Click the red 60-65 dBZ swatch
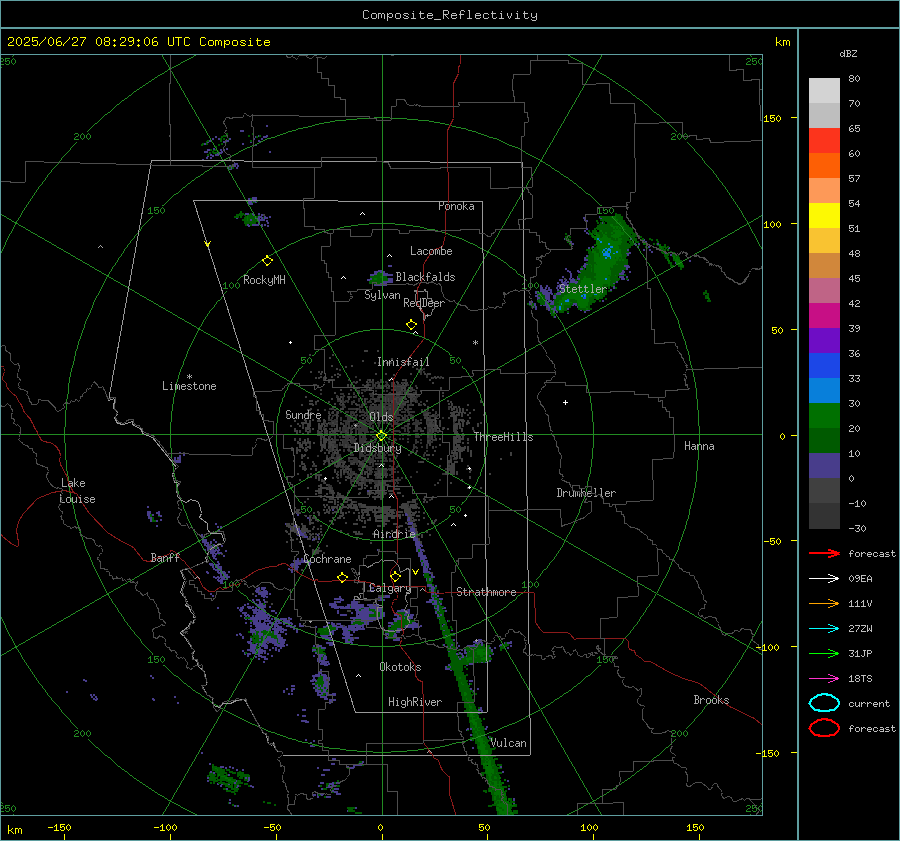900x841 pixels. click(x=824, y=140)
